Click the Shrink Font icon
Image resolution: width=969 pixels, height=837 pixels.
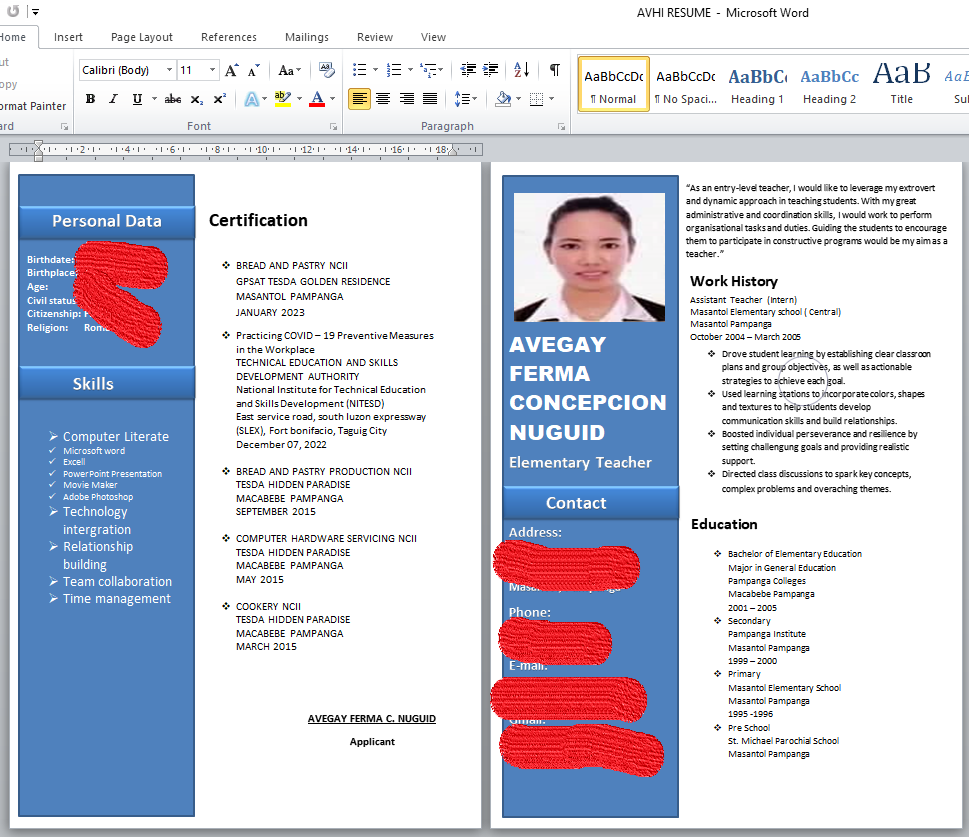point(253,70)
